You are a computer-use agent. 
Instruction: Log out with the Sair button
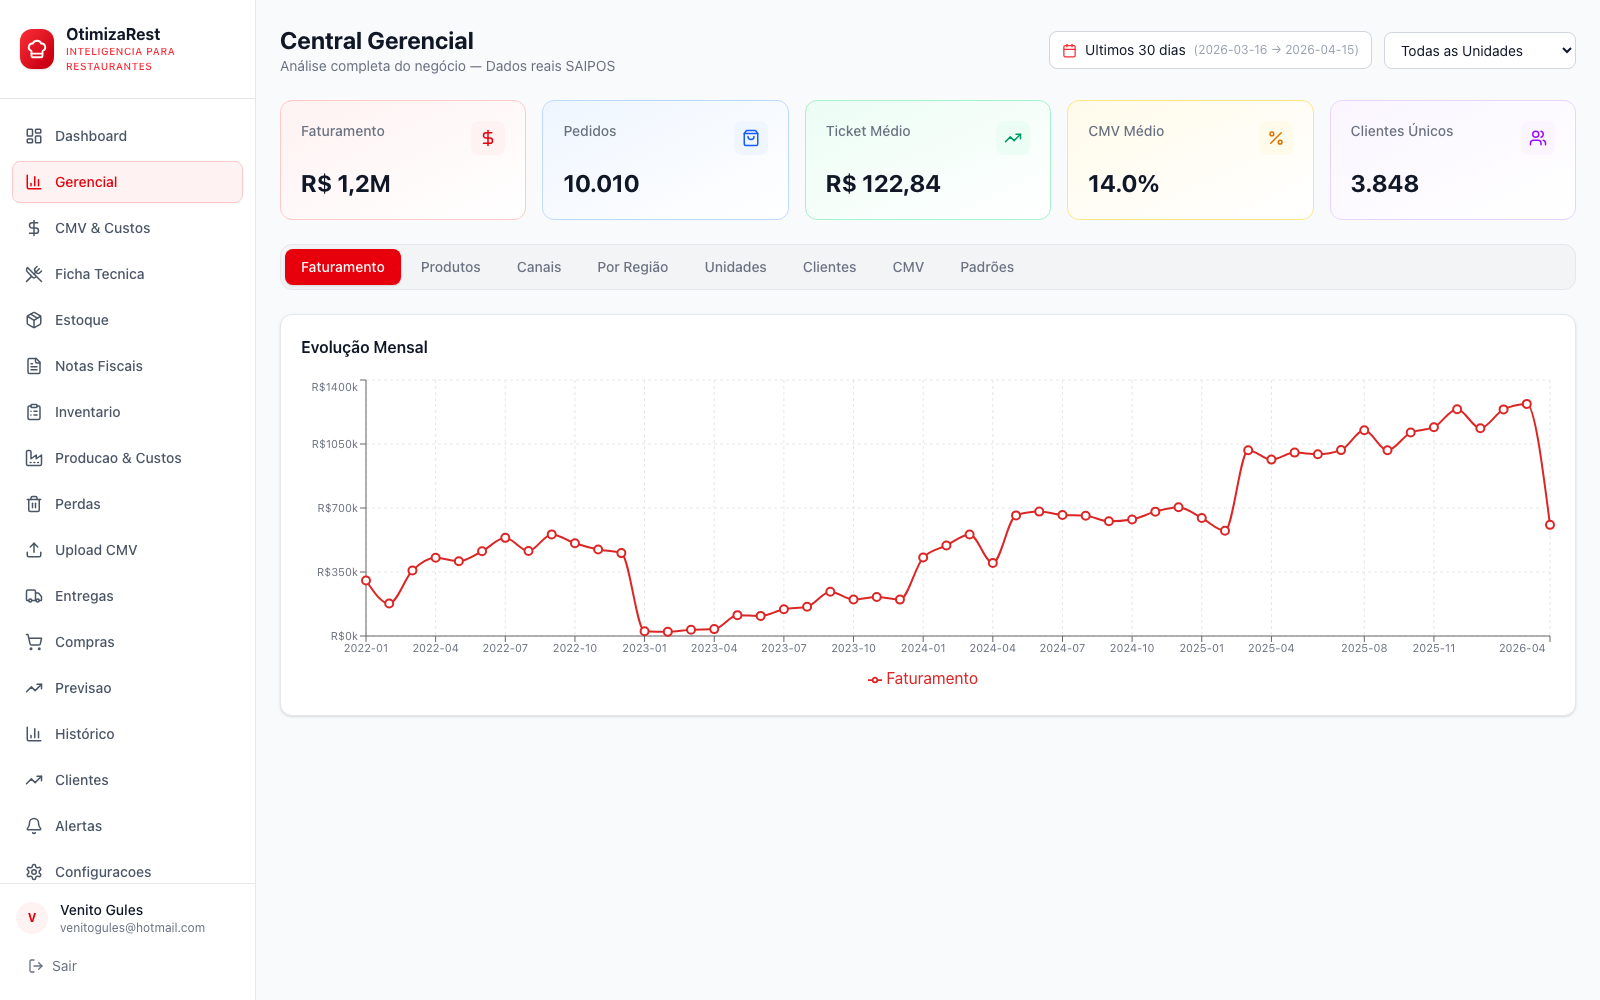coord(52,966)
